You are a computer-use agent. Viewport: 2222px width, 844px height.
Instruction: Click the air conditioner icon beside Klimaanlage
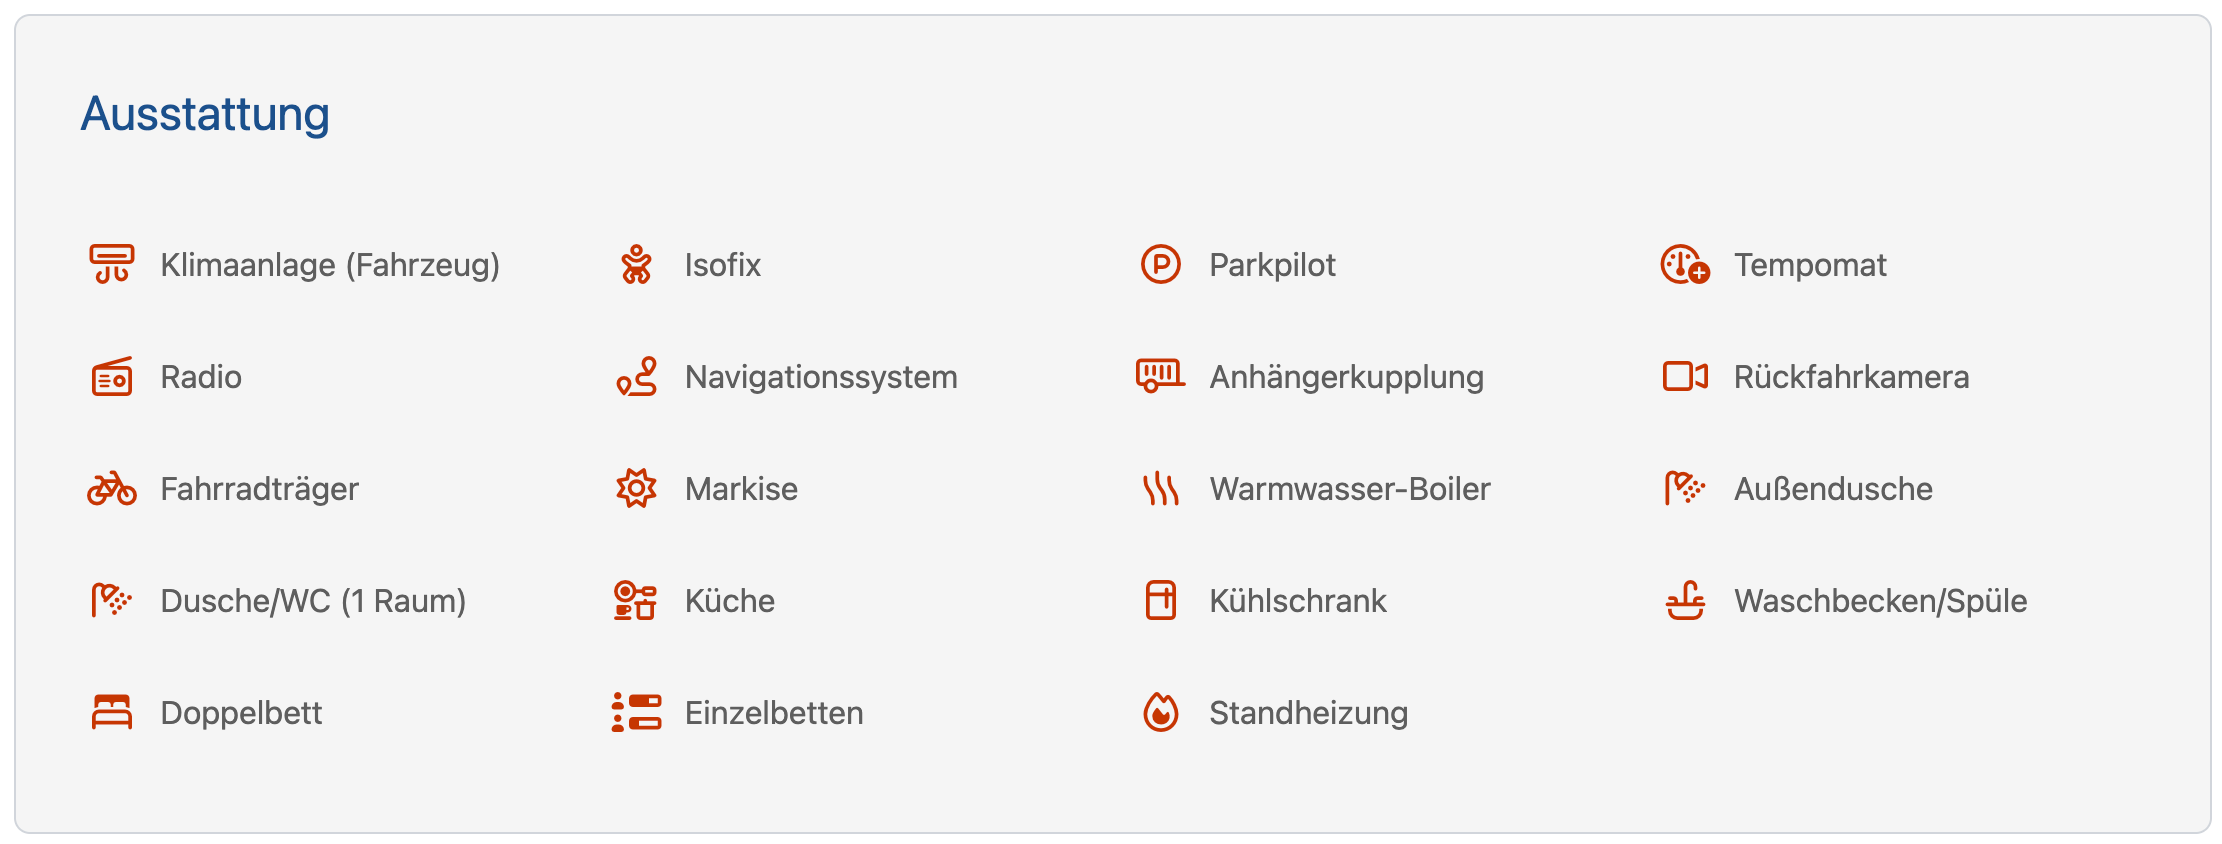111,265
